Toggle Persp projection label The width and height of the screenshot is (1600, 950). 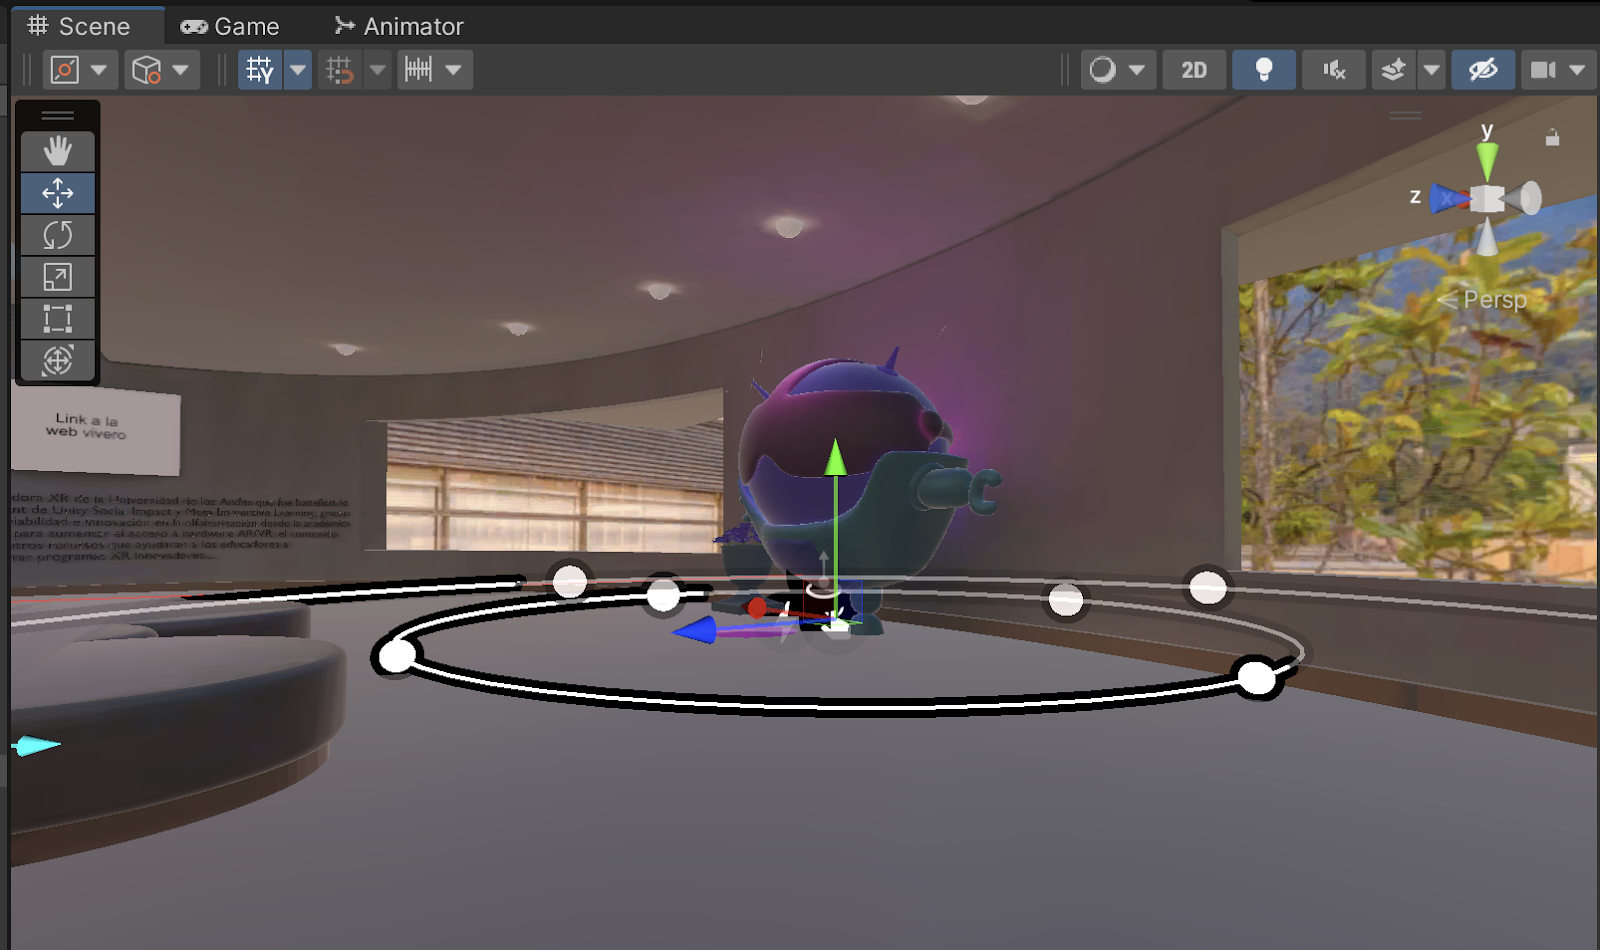(1483, 299)
